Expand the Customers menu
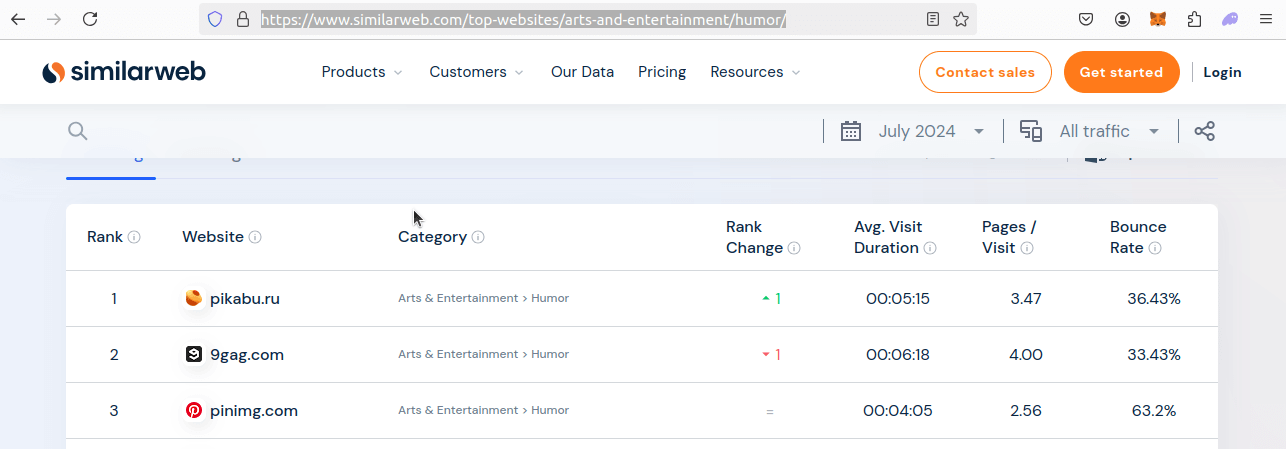This screenshot has height=449, width=1286. [476, 72]
